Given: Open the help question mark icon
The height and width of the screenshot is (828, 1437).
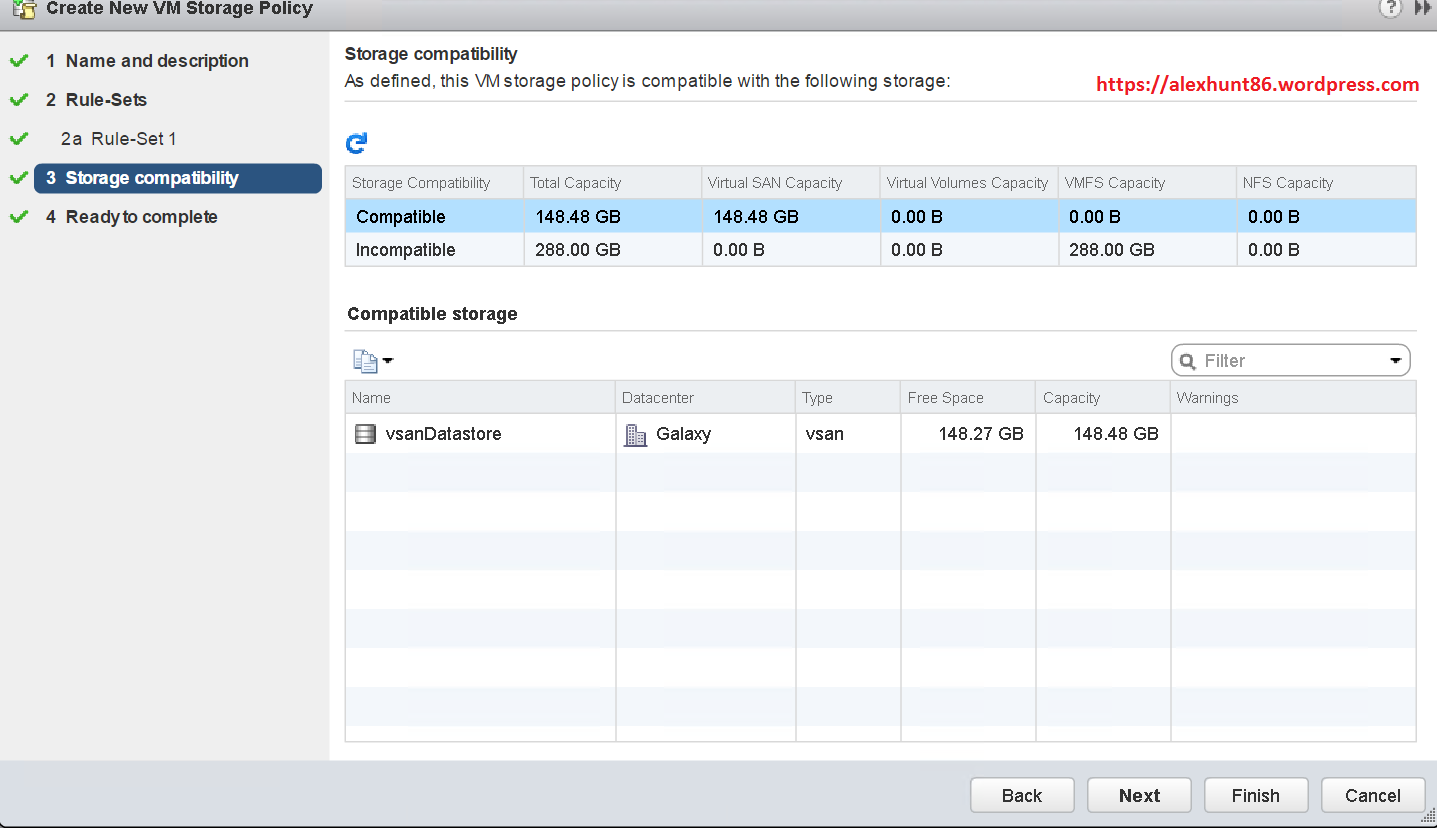Looking at the screenshot, I should click(x=1390, y=8).
